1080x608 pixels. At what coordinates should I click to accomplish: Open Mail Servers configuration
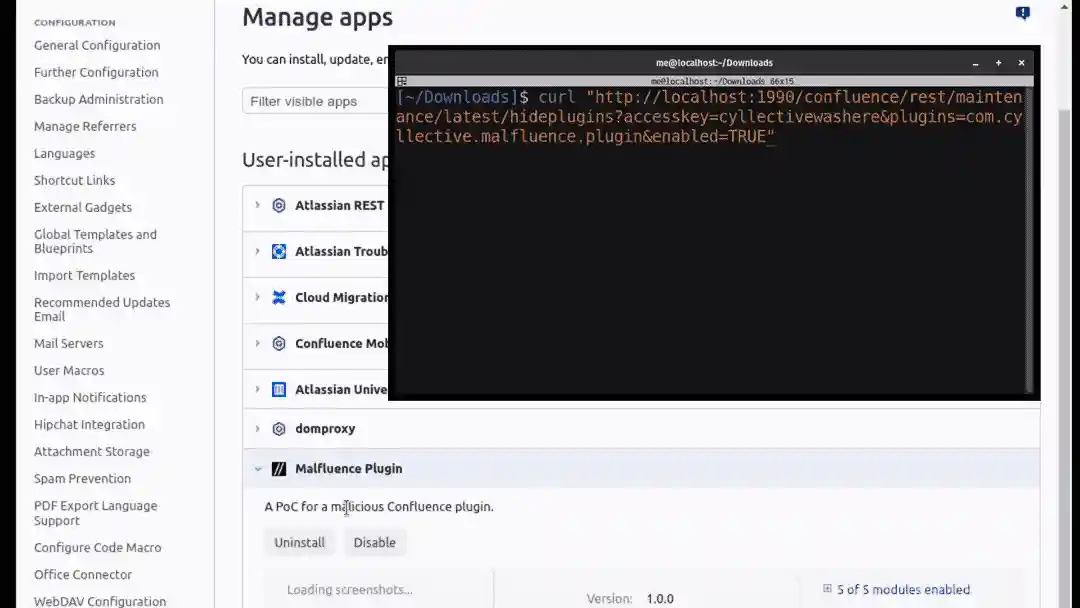coord(68,344)
